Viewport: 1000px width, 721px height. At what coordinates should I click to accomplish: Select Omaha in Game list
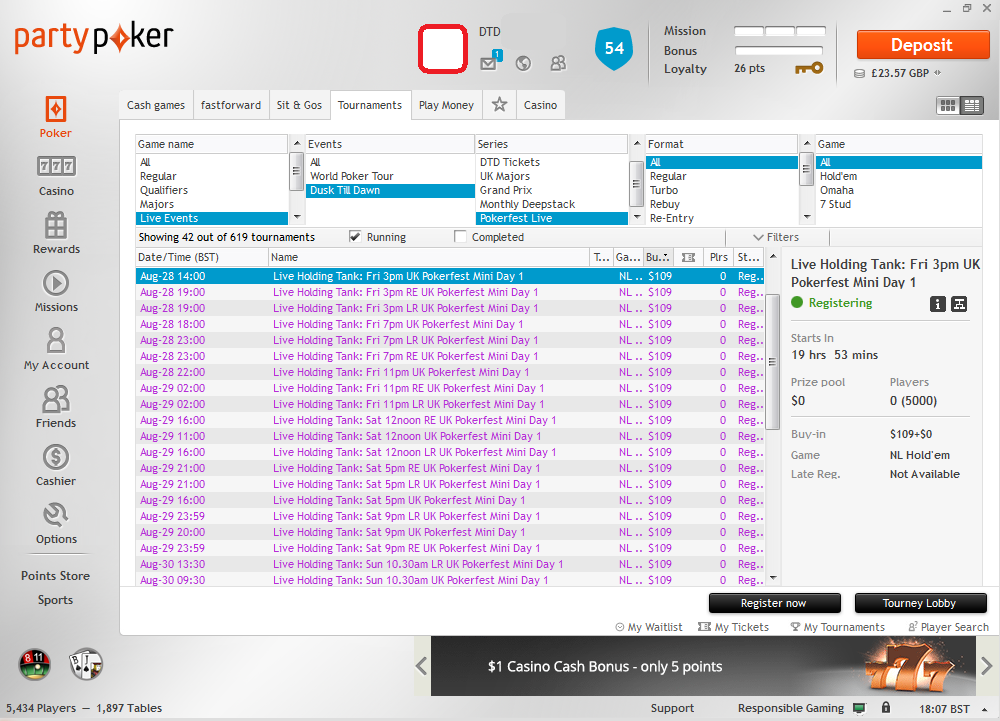[899, 190]
